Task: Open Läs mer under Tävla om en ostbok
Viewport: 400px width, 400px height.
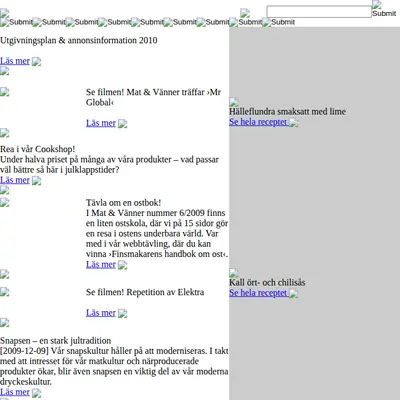Action: 101,264
